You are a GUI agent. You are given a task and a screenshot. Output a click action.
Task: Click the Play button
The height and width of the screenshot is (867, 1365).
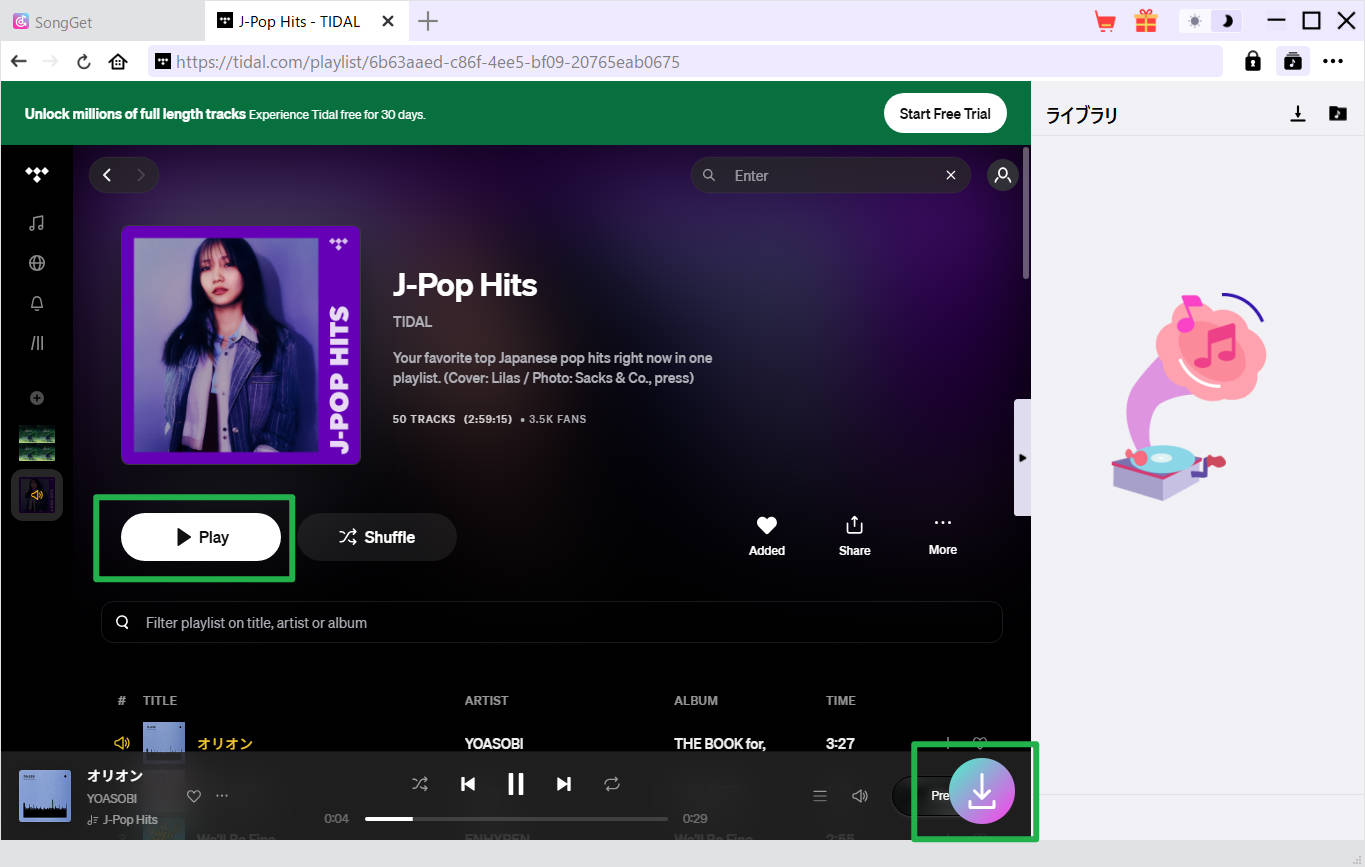(x=201, y=537)
